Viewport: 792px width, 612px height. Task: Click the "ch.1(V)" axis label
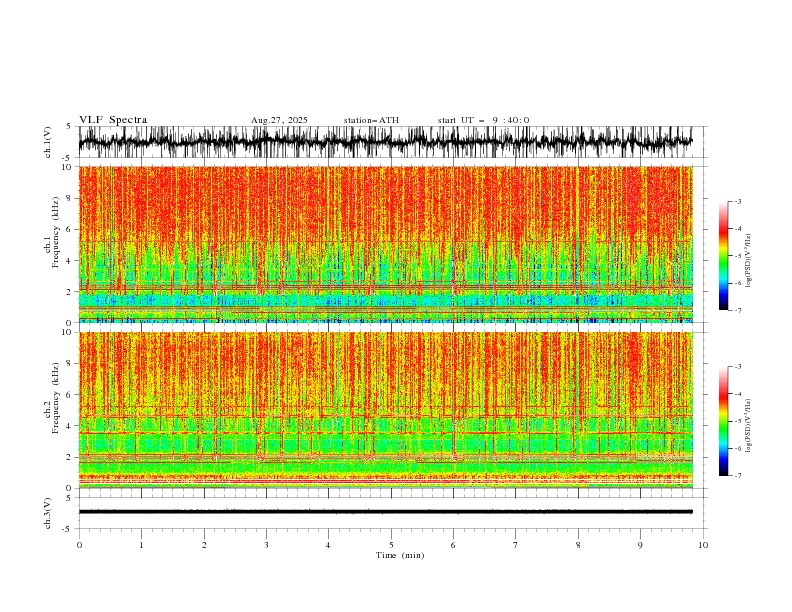pyautogui.click(x=48, y=142)
